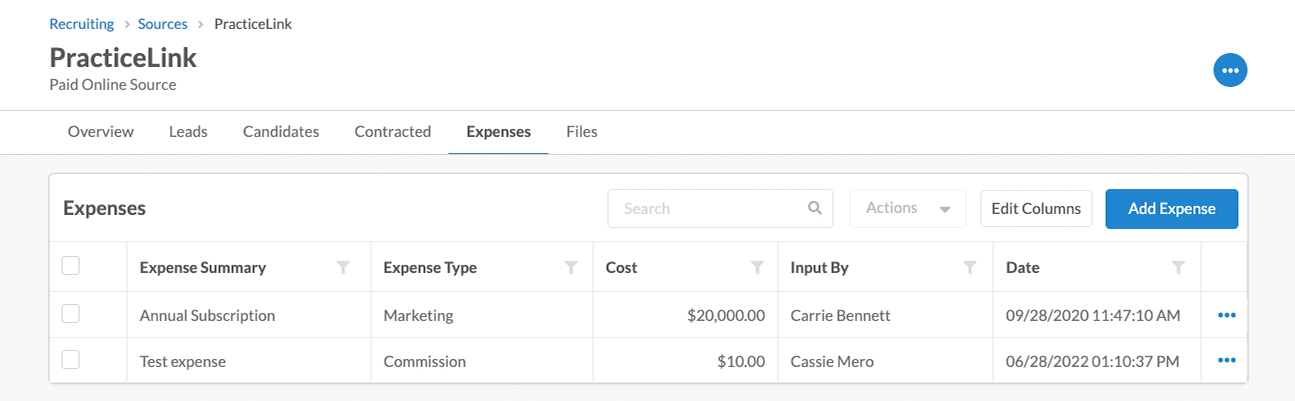Click the Add Expense button

tap(1172, 209)
